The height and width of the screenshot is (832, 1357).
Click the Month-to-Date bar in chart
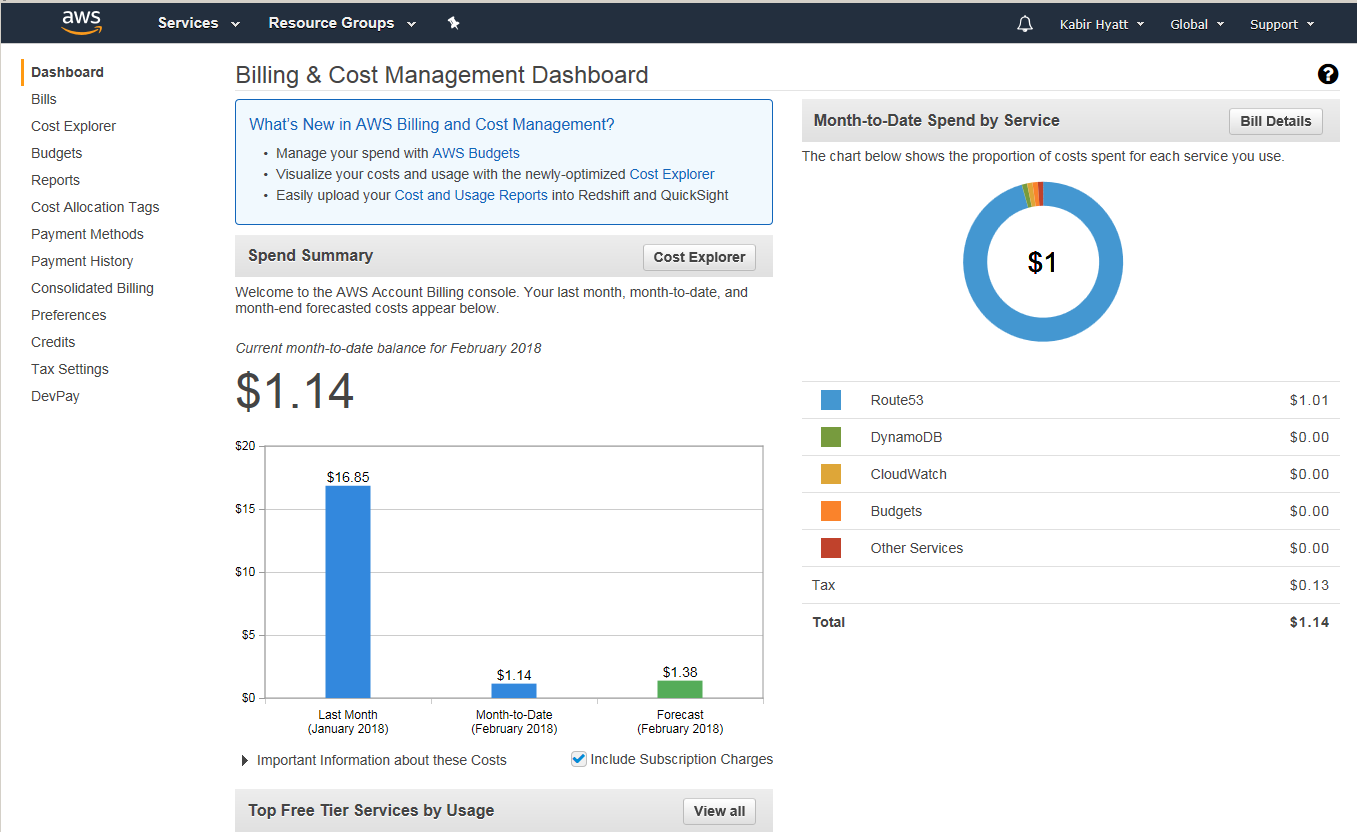[514, 691]
